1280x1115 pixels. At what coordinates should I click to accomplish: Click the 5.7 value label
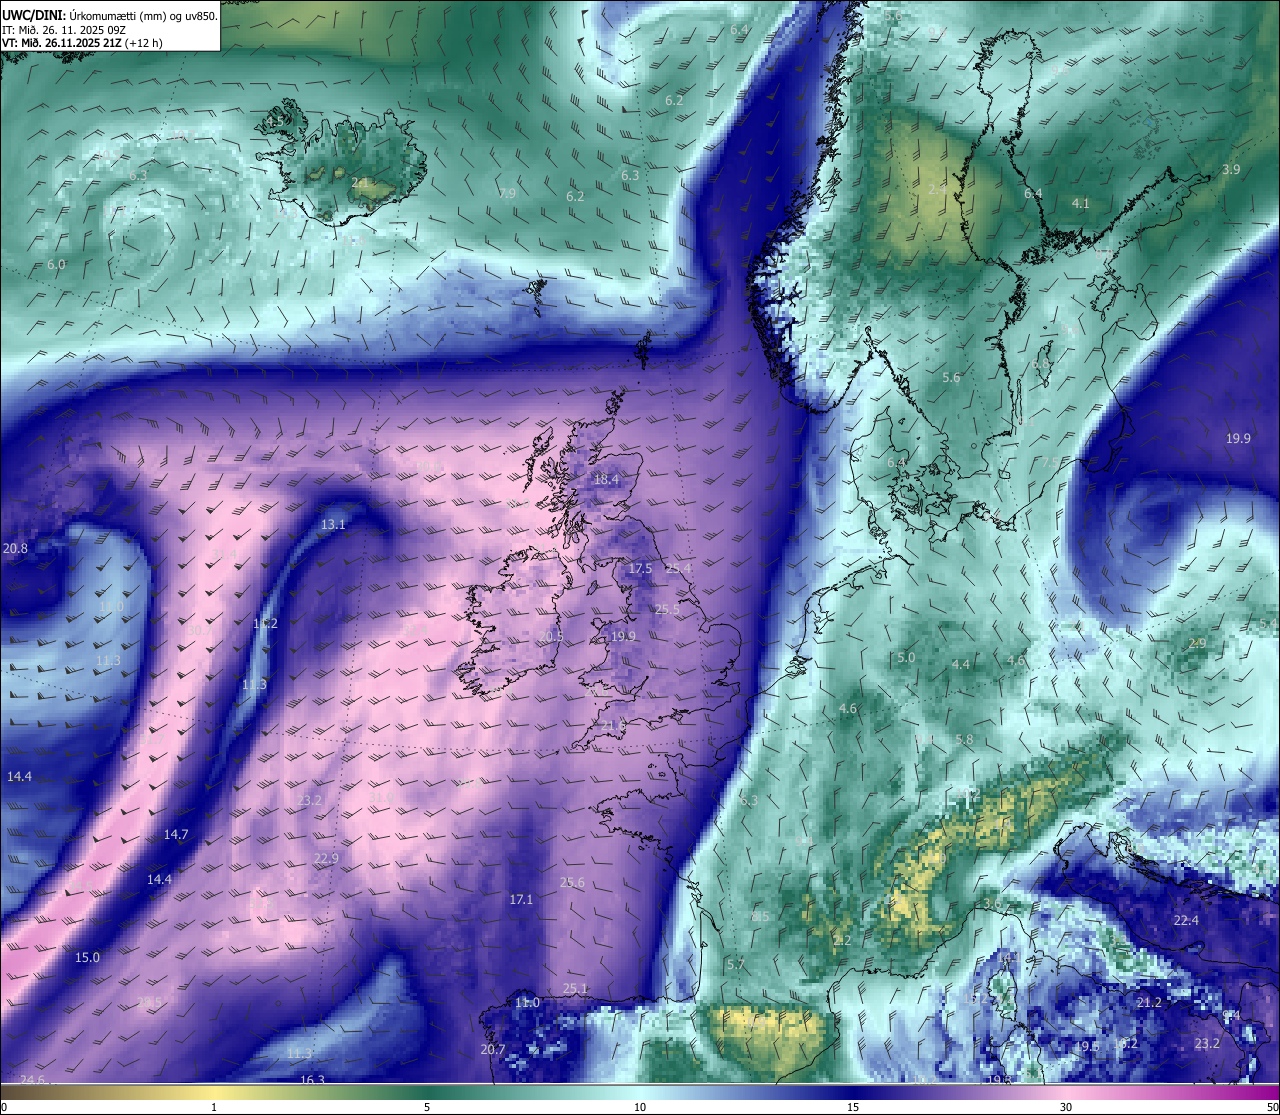(x=736, y=965)
